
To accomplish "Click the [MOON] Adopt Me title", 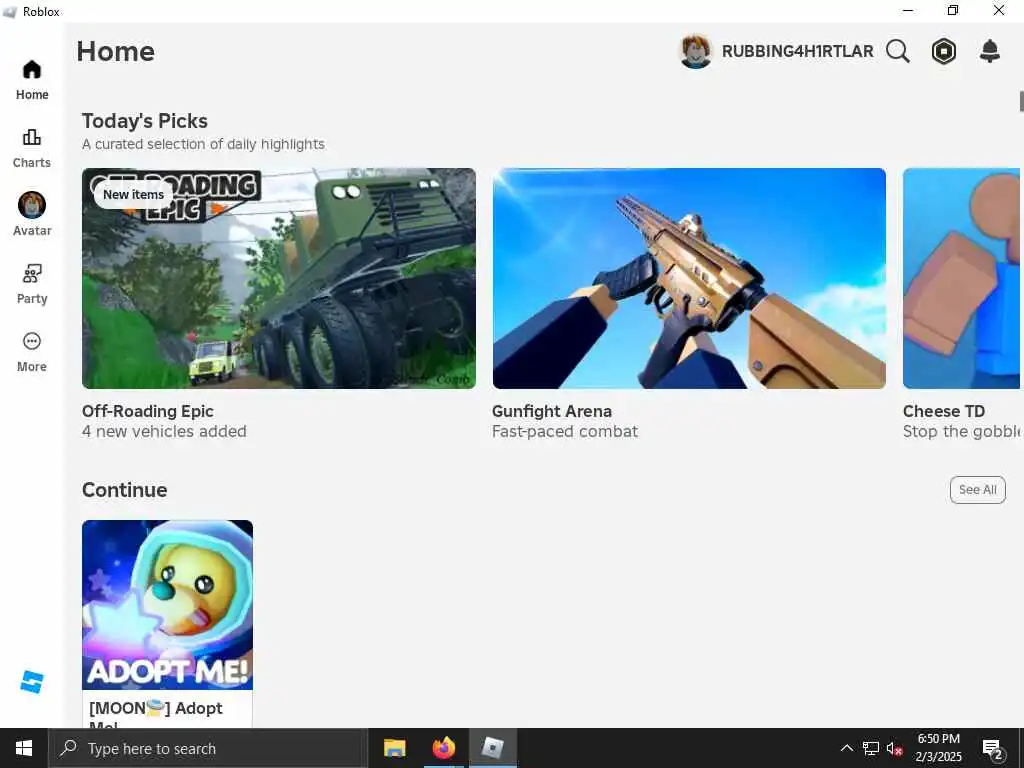I will pos(155,712).
